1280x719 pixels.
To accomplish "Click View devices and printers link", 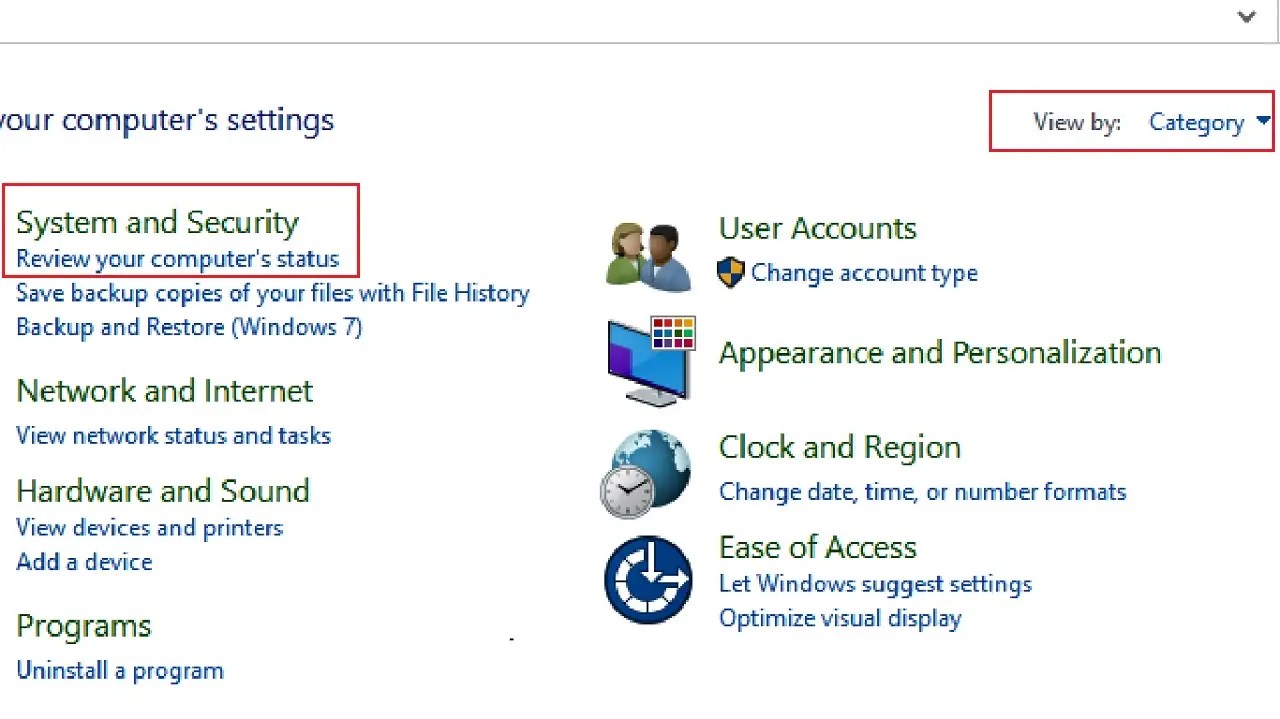I will (149, 528).
